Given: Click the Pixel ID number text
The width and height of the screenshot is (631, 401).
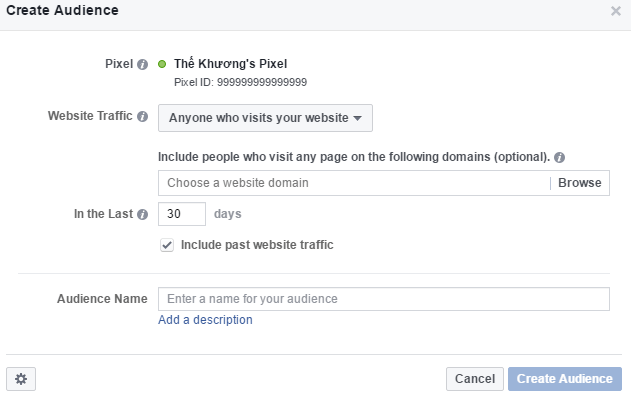Looking at the screenshot, I should pos(240,82).
